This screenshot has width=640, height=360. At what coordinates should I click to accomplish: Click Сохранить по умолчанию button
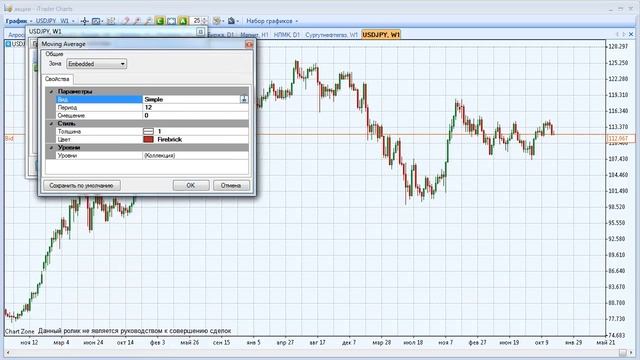coord(82,185)
